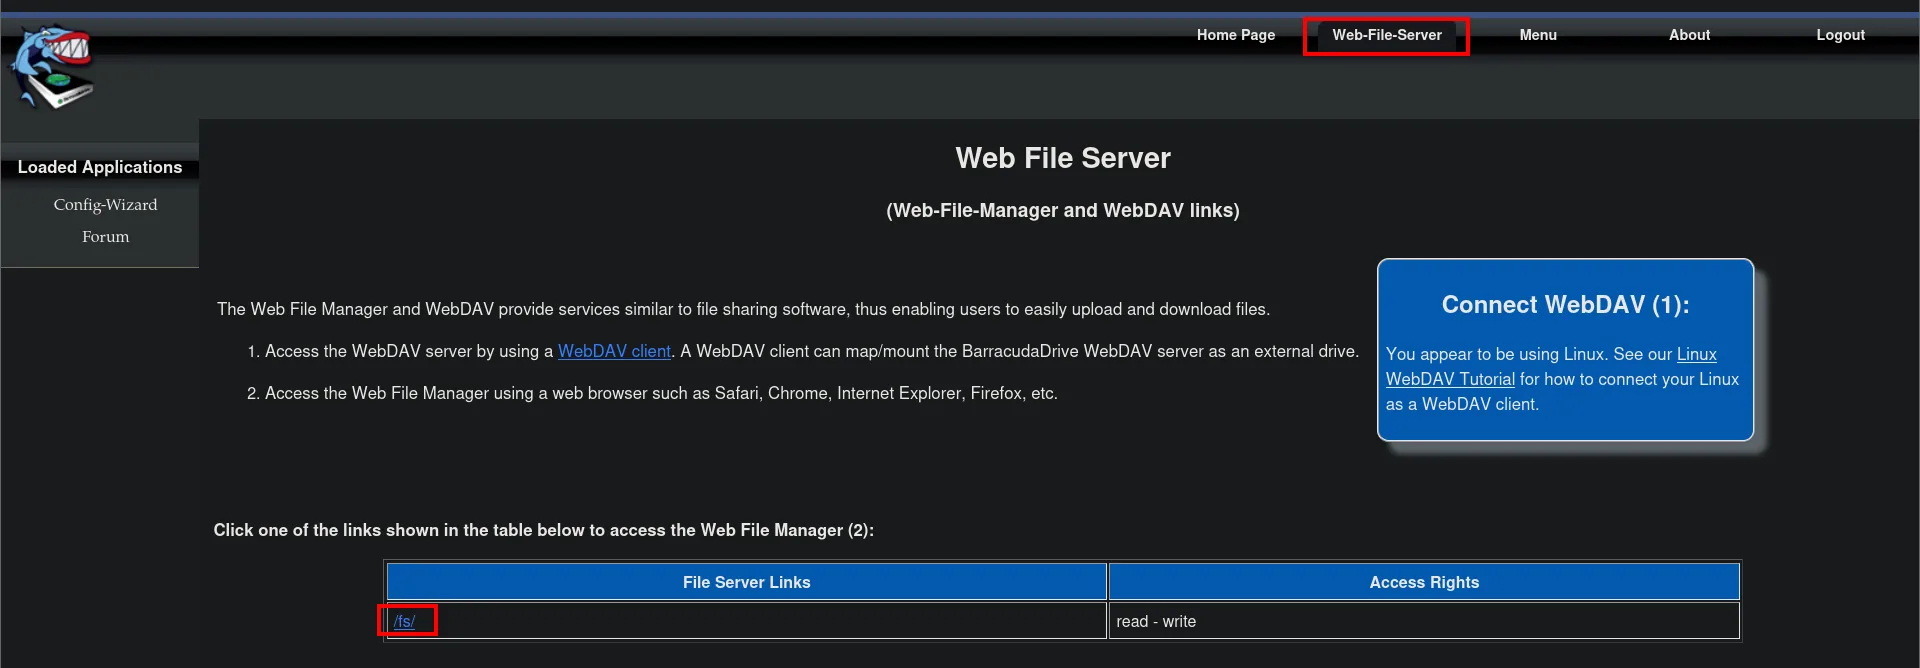Open the /fs/ file server link

pyautogui.click(x=404, y=621)
